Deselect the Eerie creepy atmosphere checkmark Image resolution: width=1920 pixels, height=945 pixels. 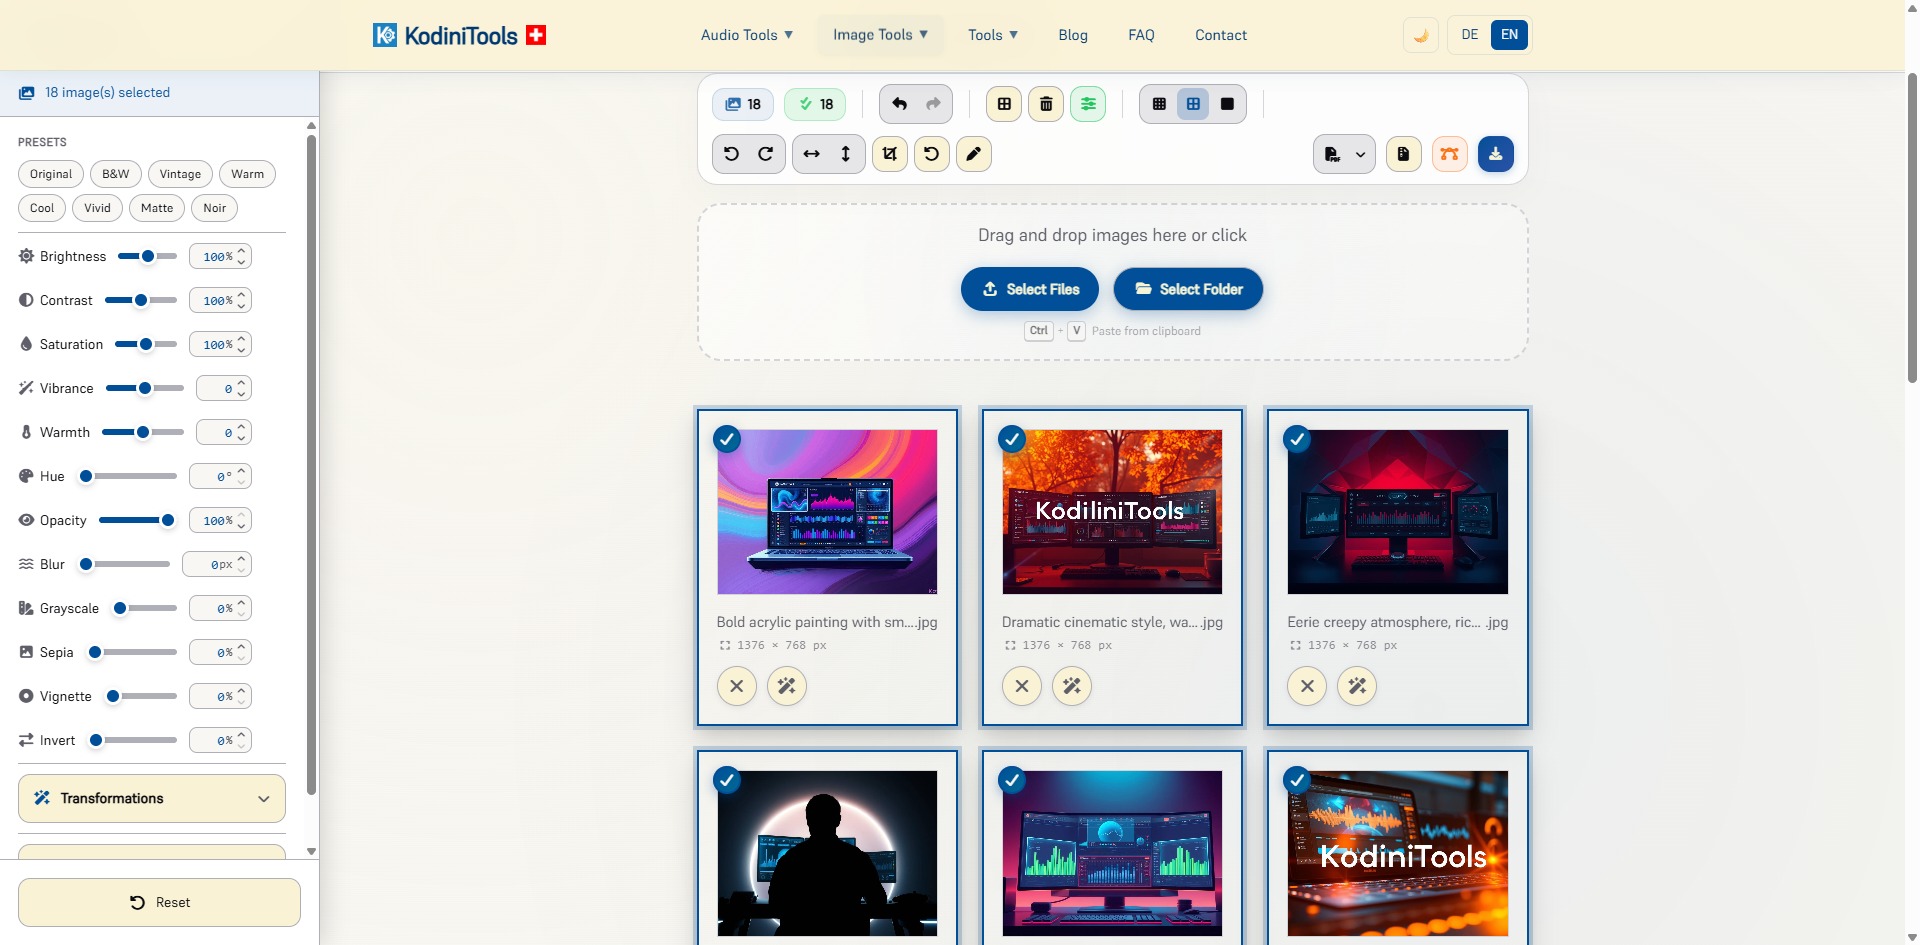click(x=1297, y=439)
